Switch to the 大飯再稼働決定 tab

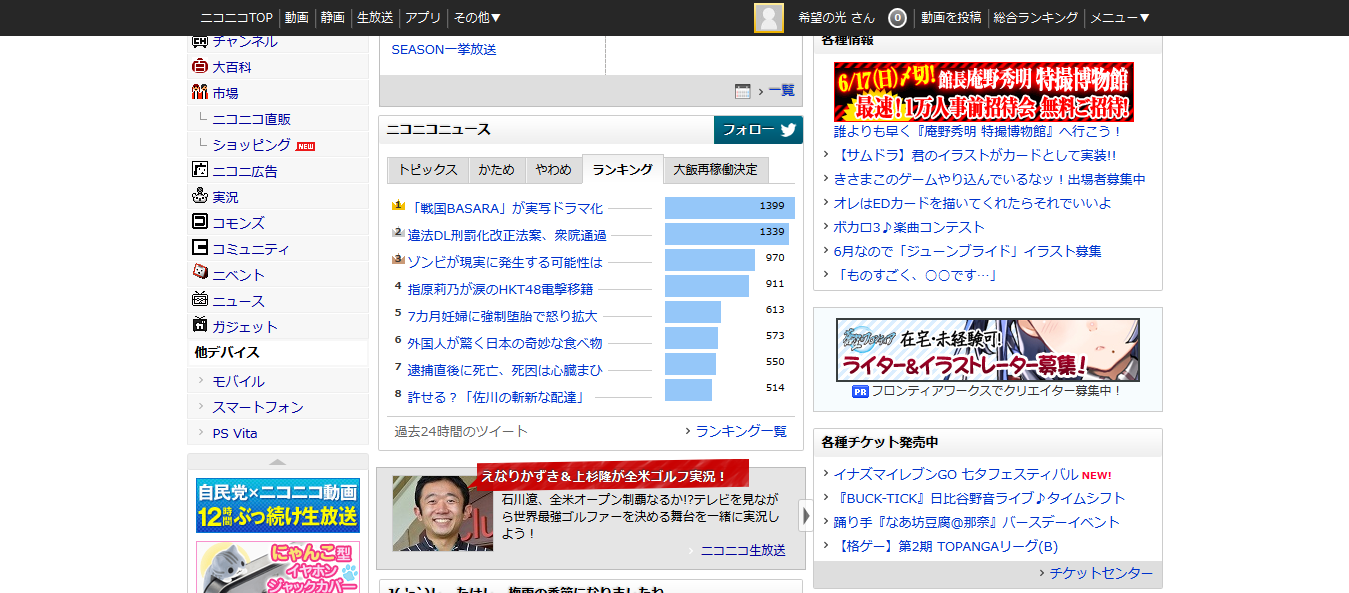click(716, 170)
